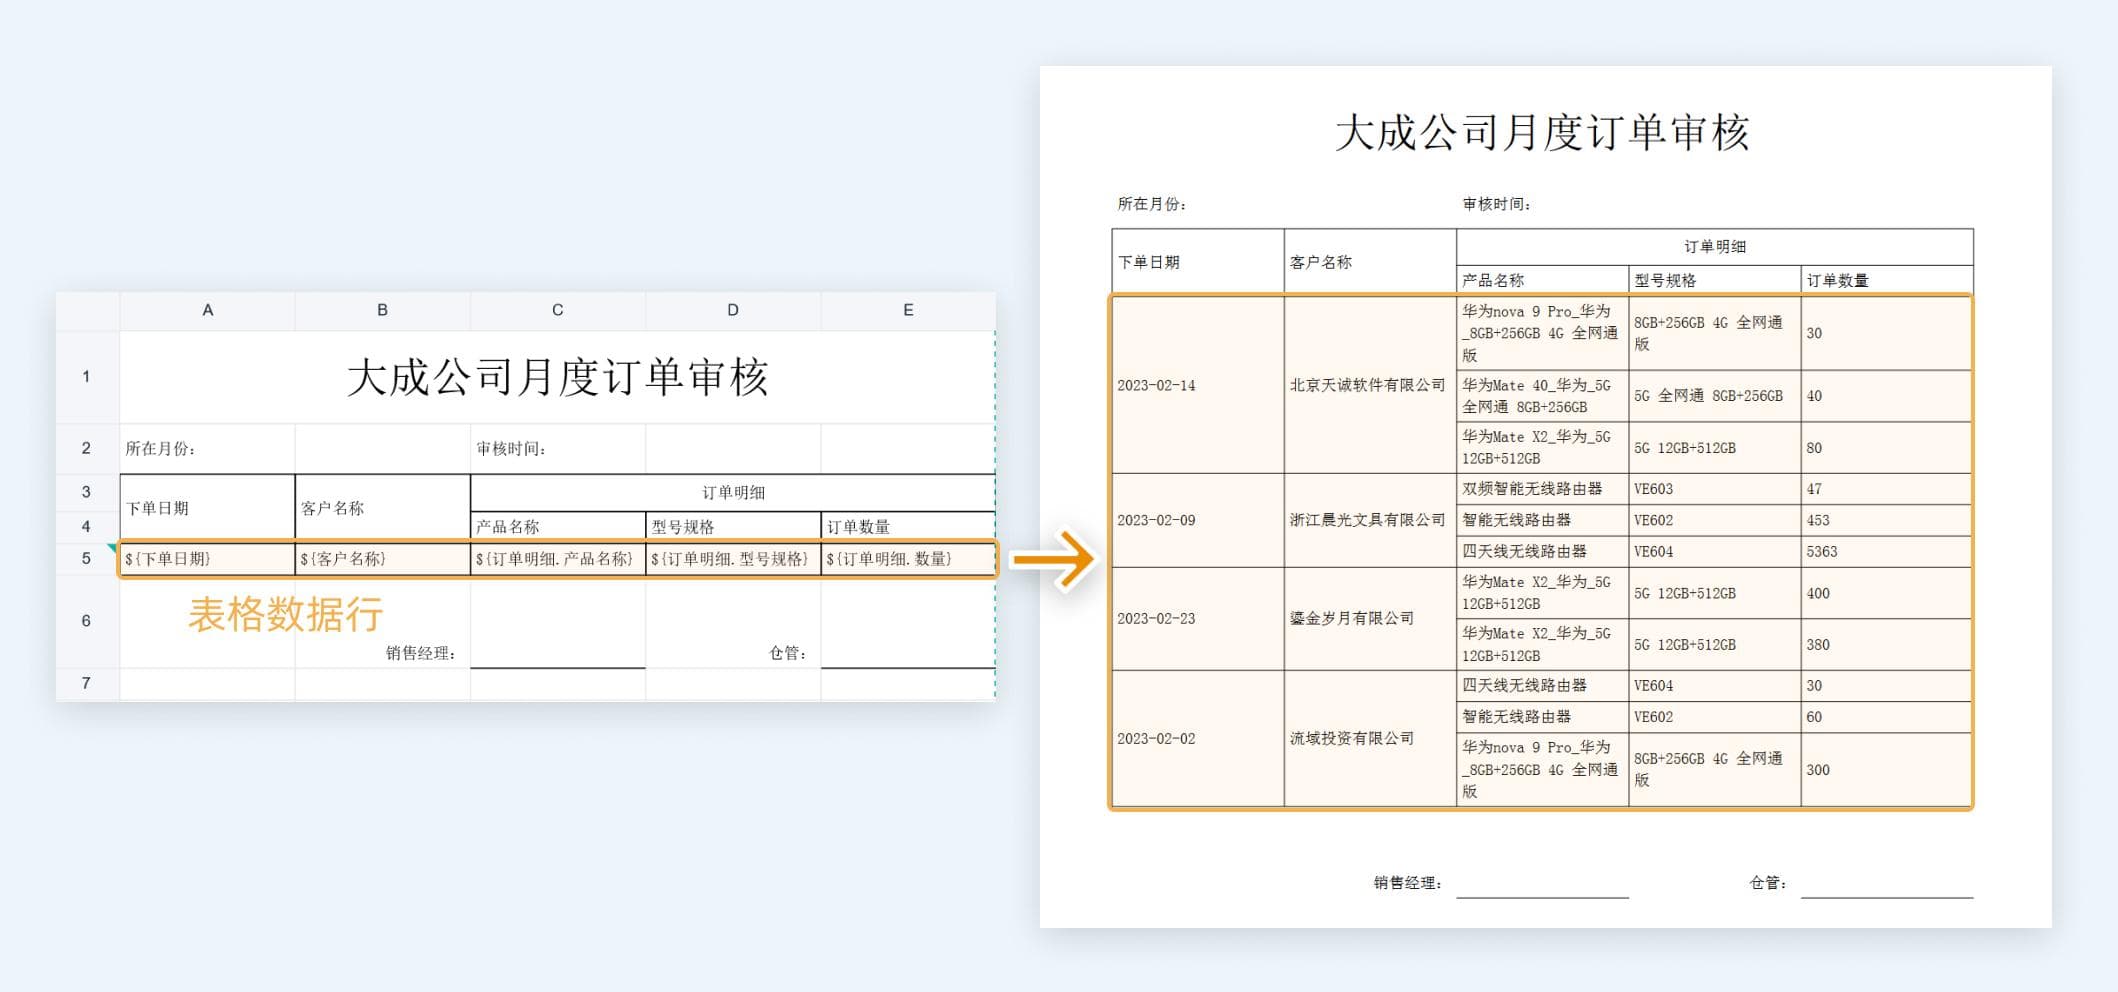This screenshot has width=2118, height=992.
Task: Select column B header in spreadsheet
Action: tap(382, 310)
